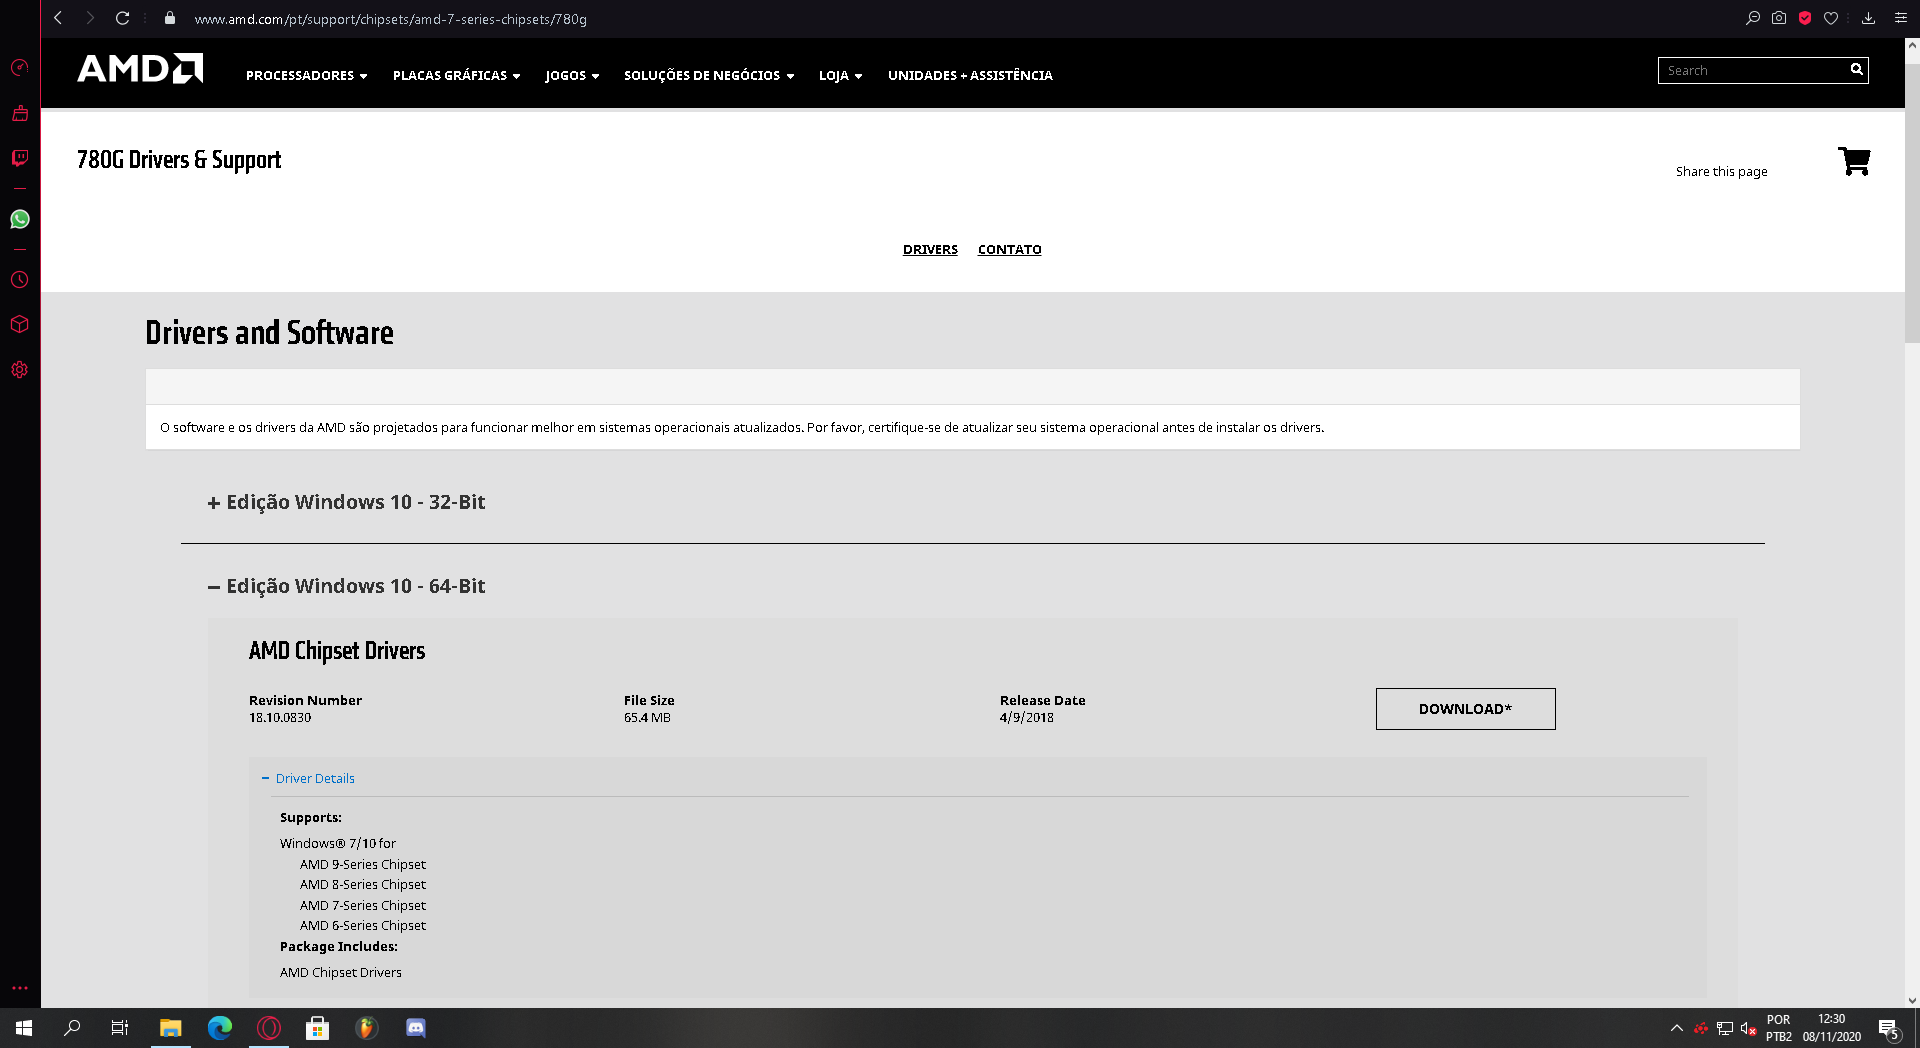Image resolution: width=1920 pixels, height=1048 pixels.
Task: Go forward using the browser forward arrow
Action: tap(90, 18)
